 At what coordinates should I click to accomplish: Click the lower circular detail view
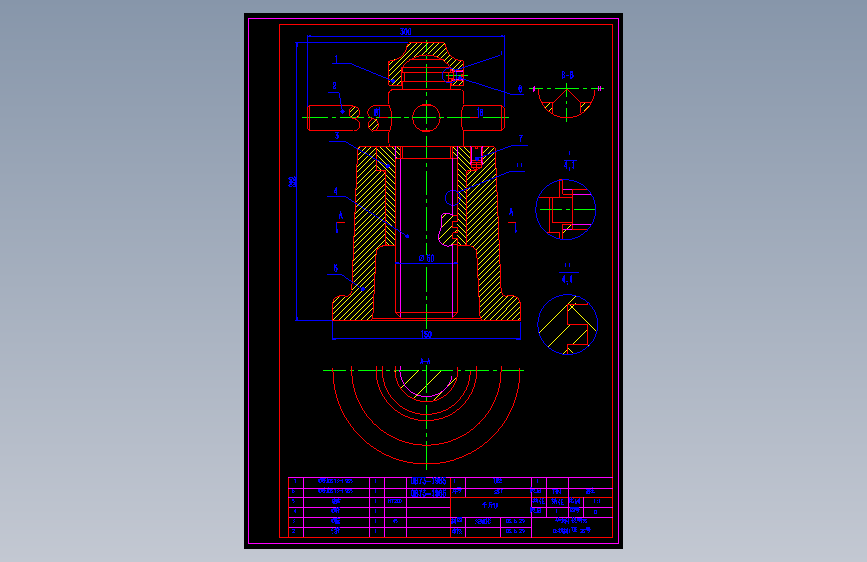[x=568, y=324]
